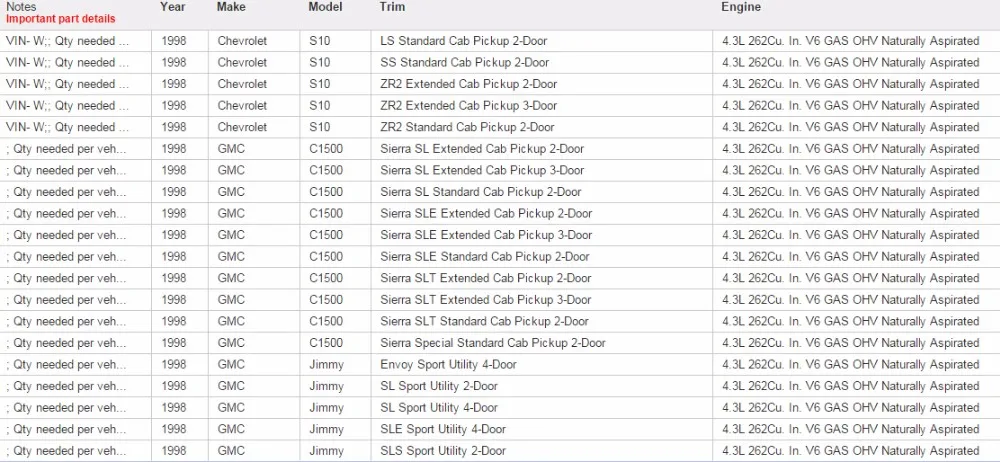Click the Envoy Sport Utility 4-Door trim

pyautogui.click(x=448, y=365)
